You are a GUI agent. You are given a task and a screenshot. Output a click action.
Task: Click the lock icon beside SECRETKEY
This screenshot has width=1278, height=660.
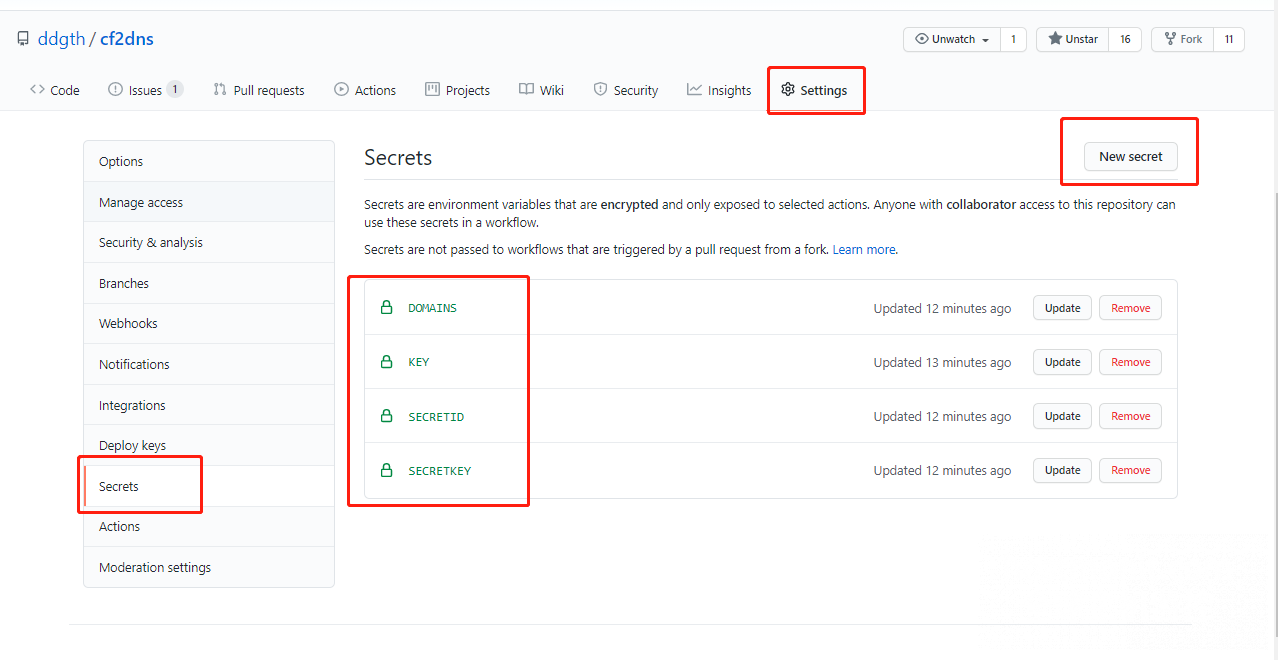pyautogui.click(x=386, y=470)
